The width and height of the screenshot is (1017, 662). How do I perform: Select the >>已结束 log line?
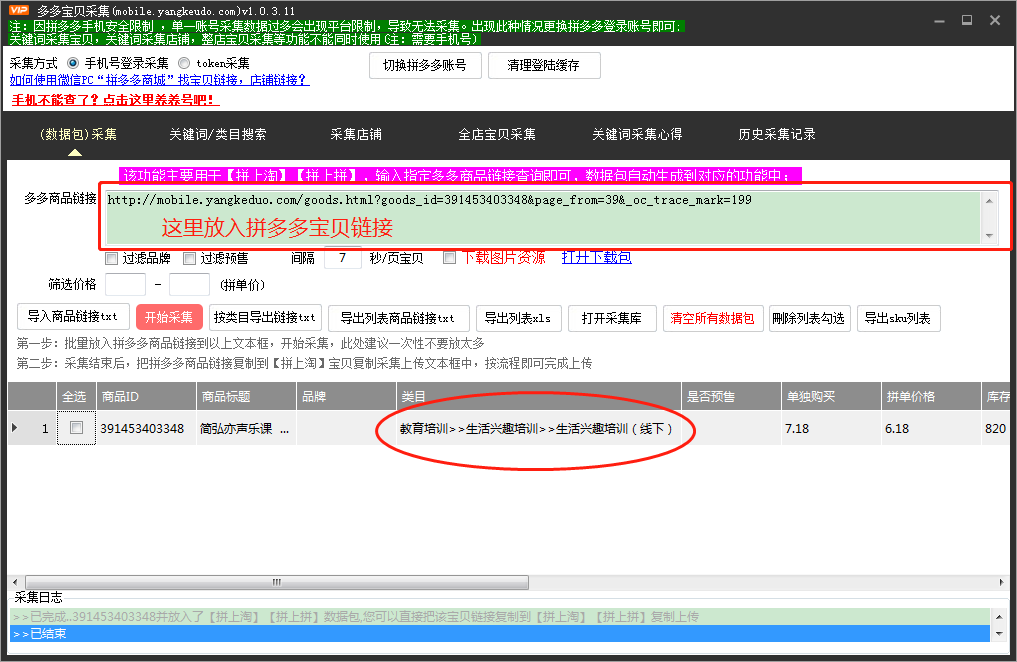(500, 633)
